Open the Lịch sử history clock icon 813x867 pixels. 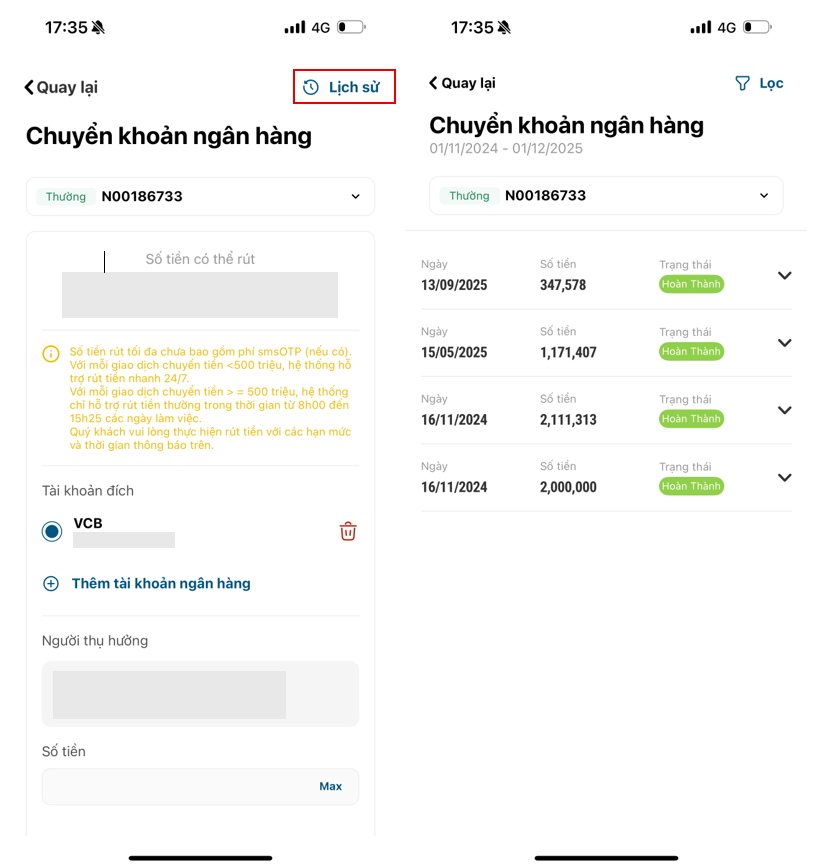tap(311, 87)
